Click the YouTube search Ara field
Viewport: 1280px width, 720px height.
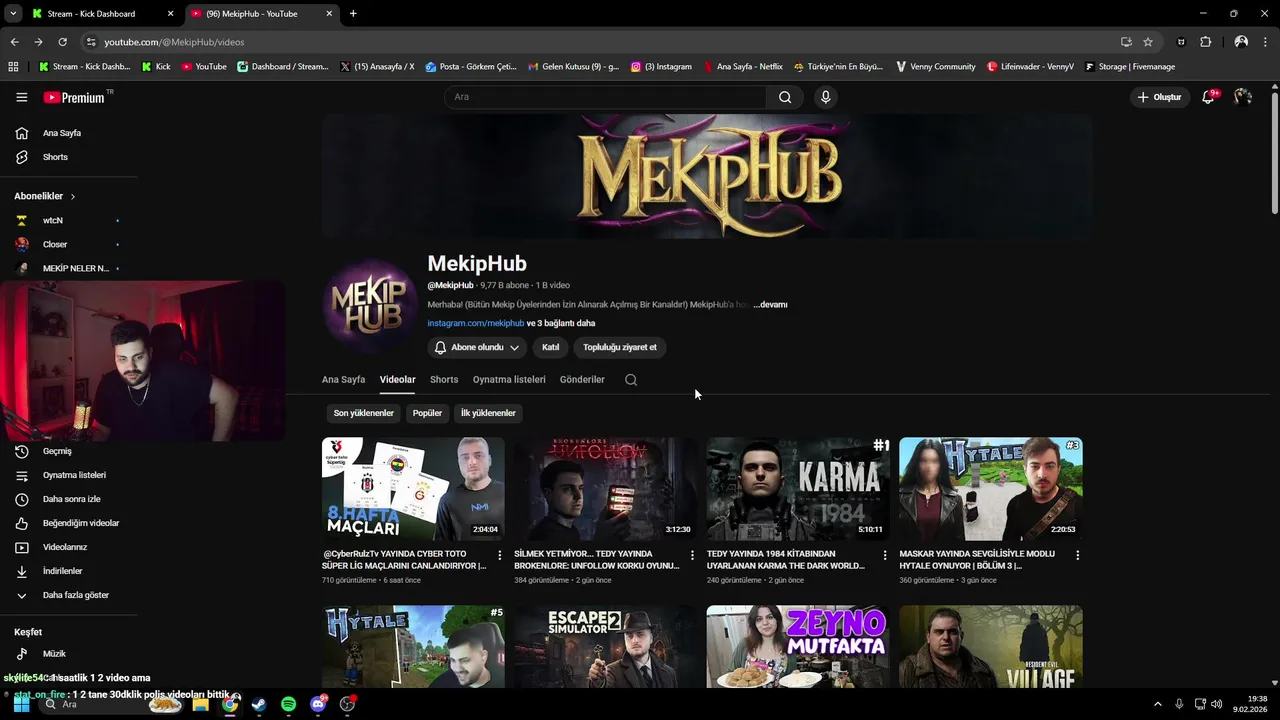click(x=606, y=97)
